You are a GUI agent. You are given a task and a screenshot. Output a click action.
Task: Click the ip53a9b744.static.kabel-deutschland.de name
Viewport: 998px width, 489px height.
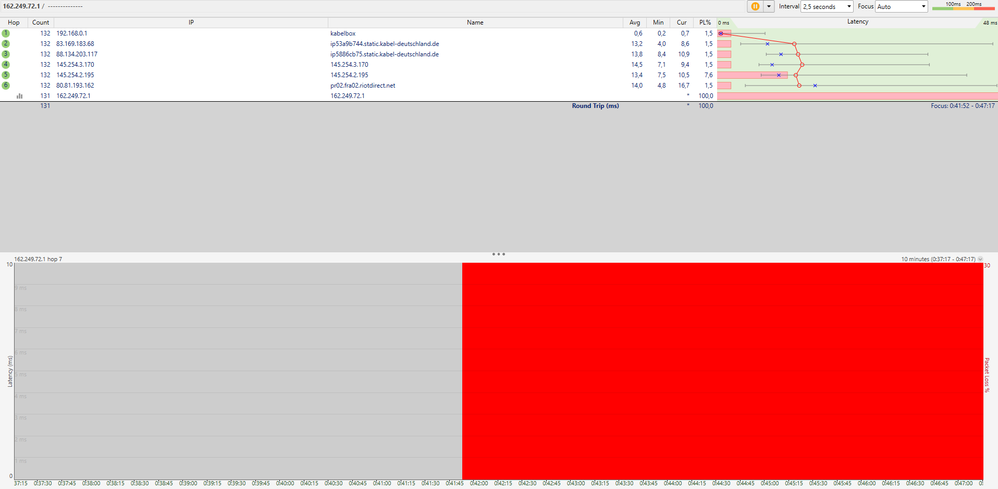[x=385, y=43]
